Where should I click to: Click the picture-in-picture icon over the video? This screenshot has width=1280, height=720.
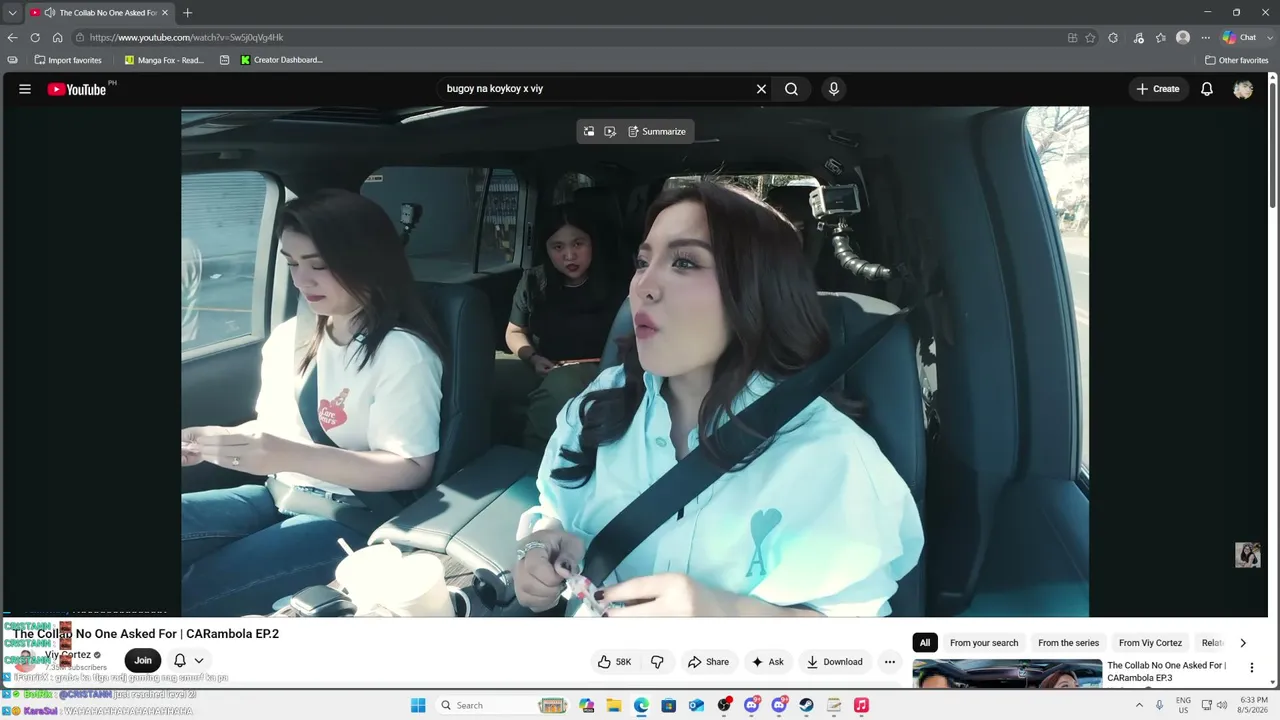tap(589, 132)
